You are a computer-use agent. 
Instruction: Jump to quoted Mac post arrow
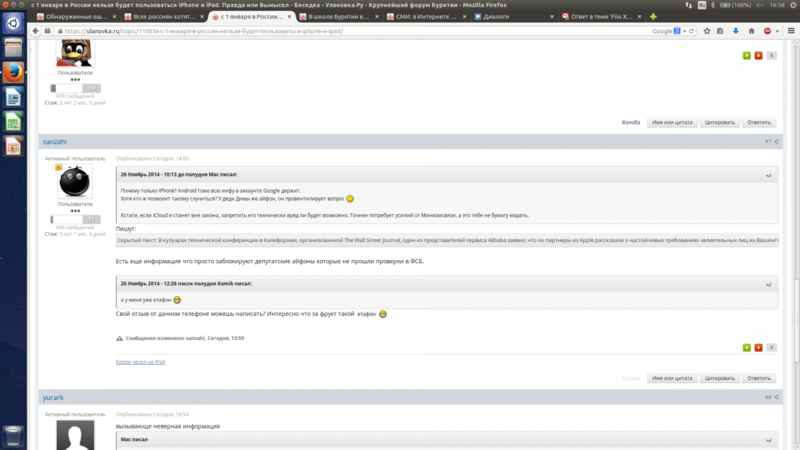768,175
